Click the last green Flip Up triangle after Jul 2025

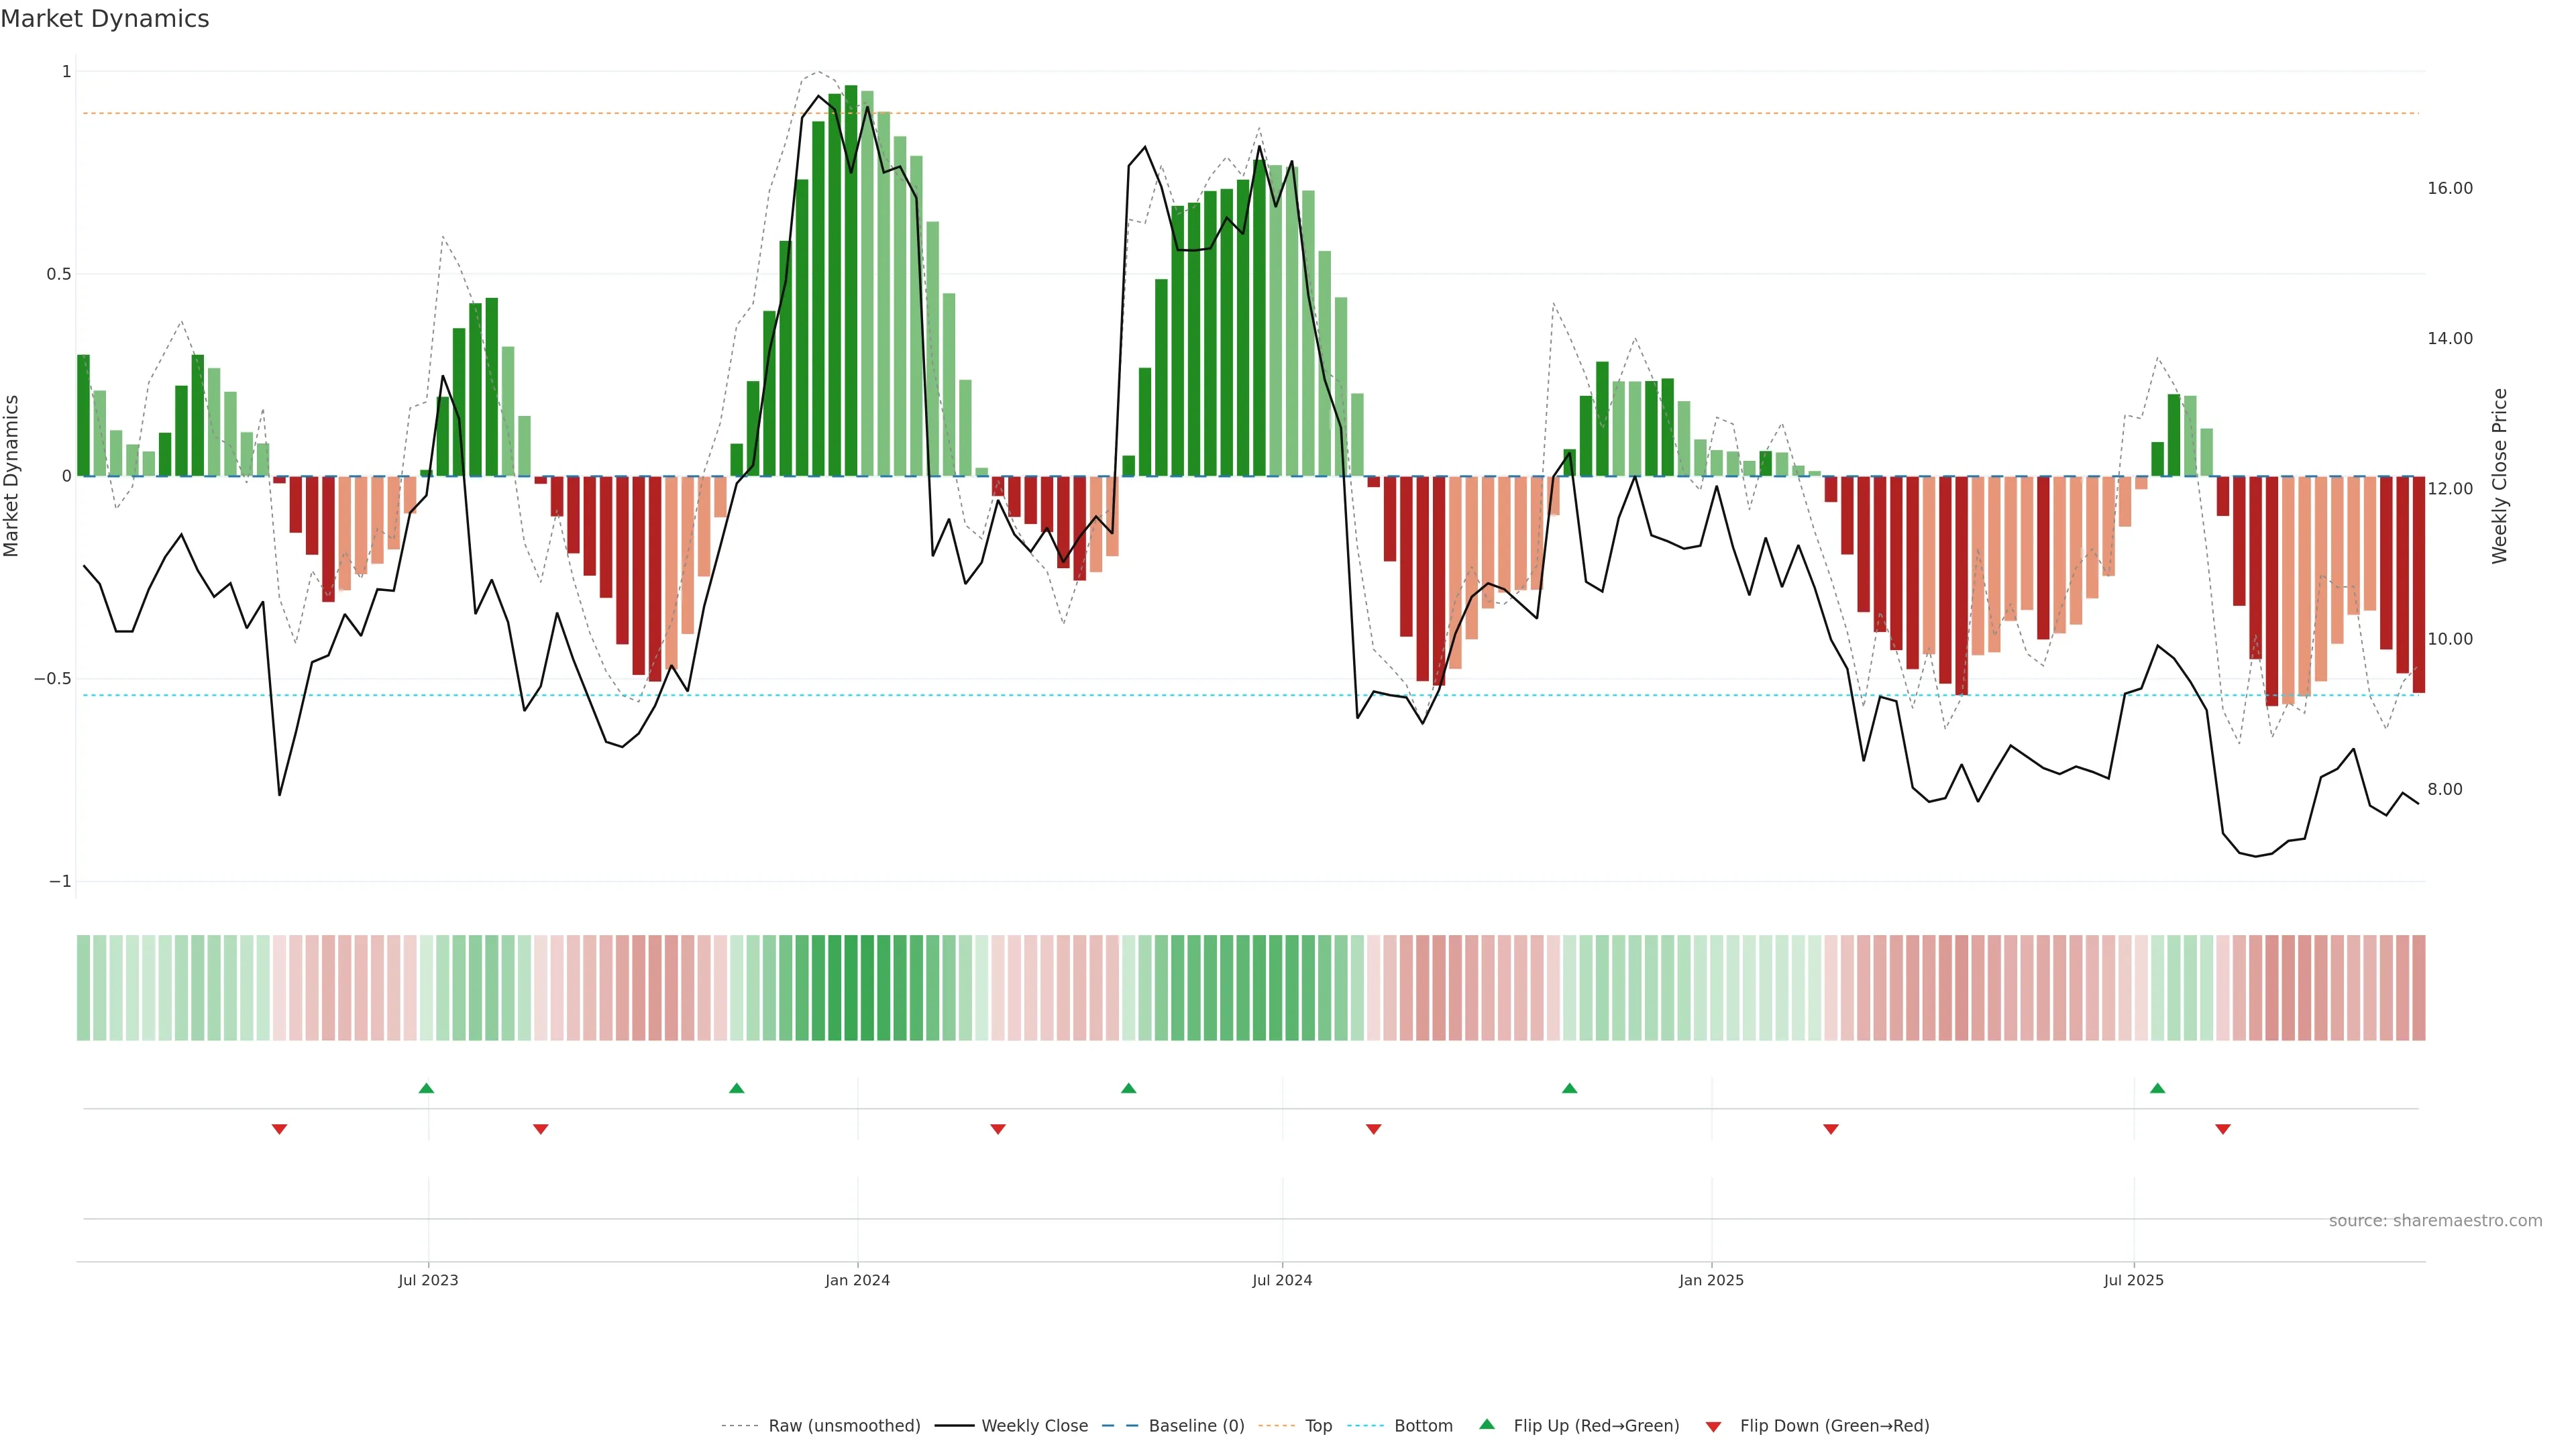[x=2157, y=1088]
